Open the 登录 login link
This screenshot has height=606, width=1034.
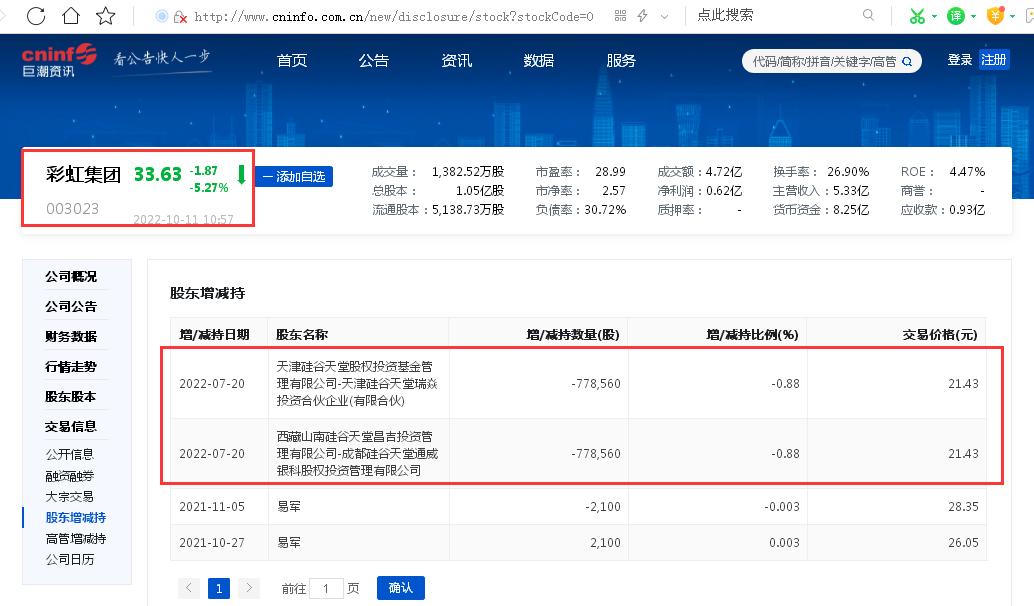point(959,60)
